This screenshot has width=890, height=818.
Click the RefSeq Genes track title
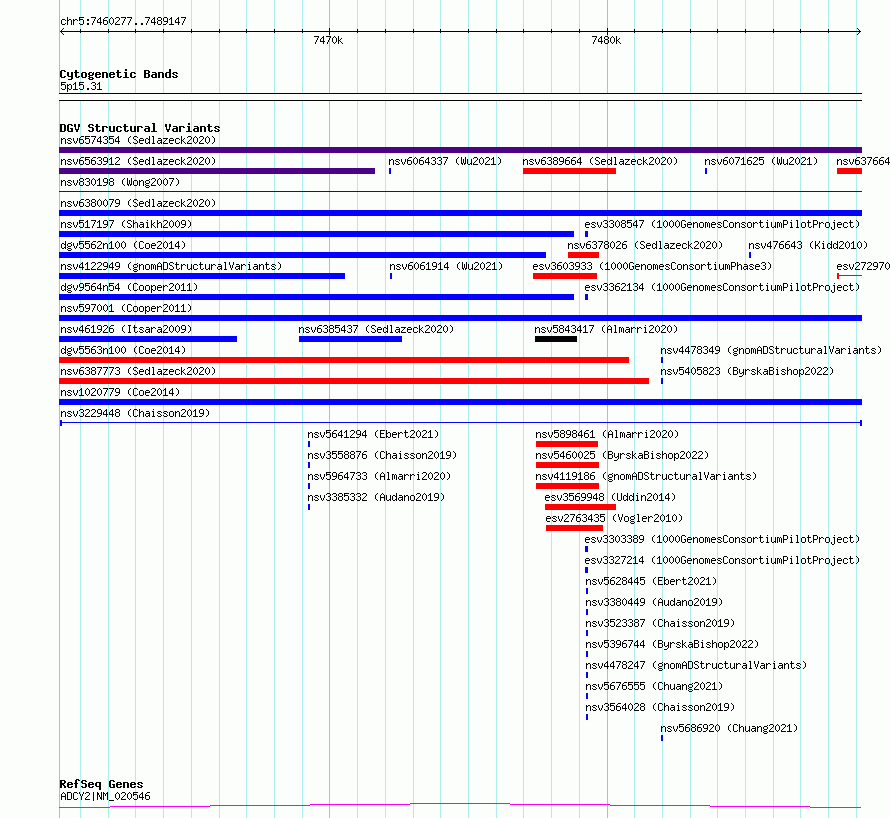click(x=101, y=784)
